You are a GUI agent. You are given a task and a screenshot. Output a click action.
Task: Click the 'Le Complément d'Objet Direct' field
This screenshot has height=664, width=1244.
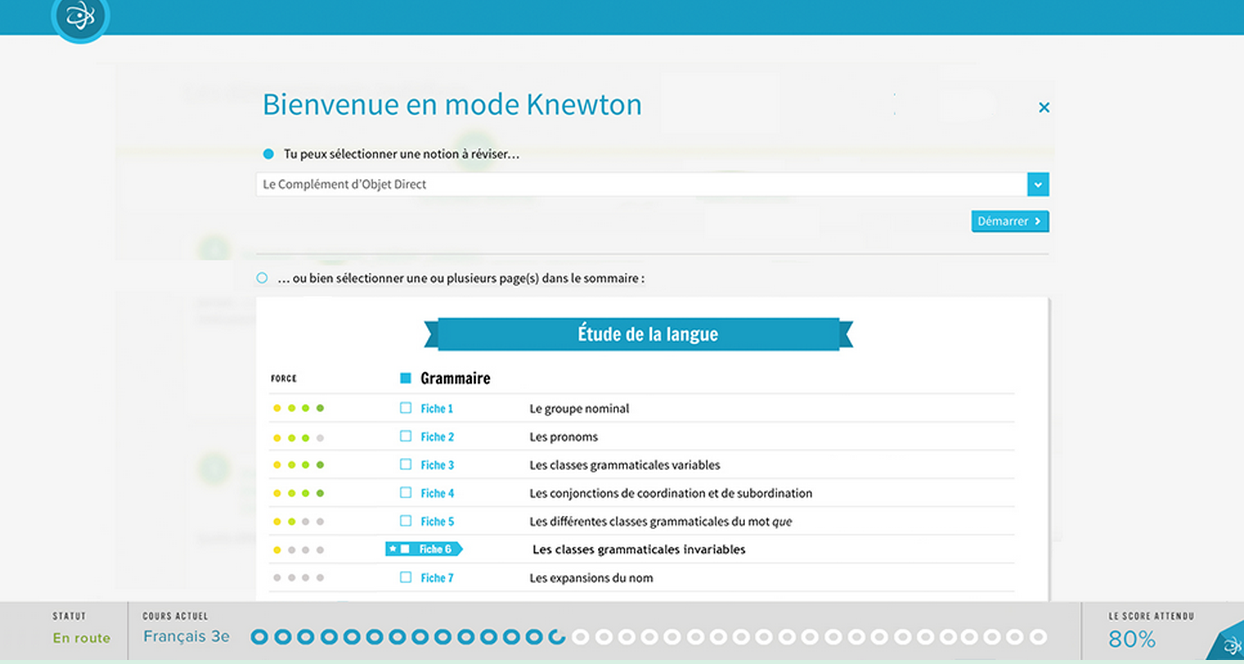[x=641, y=184]
